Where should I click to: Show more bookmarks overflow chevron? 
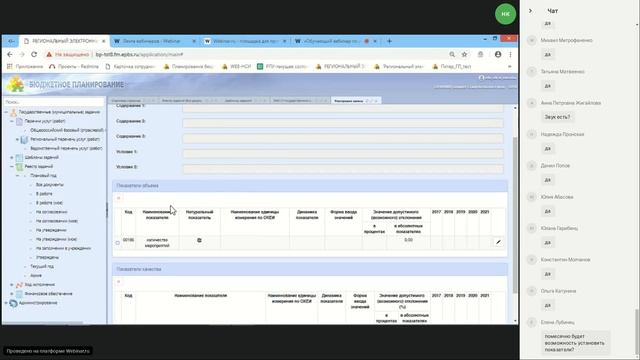(x=509, y=67)
